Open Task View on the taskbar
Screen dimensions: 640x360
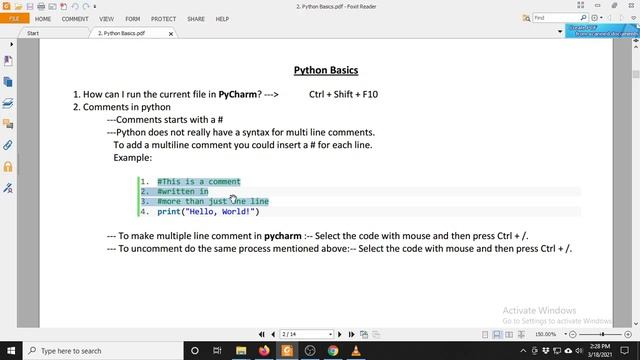217,351
